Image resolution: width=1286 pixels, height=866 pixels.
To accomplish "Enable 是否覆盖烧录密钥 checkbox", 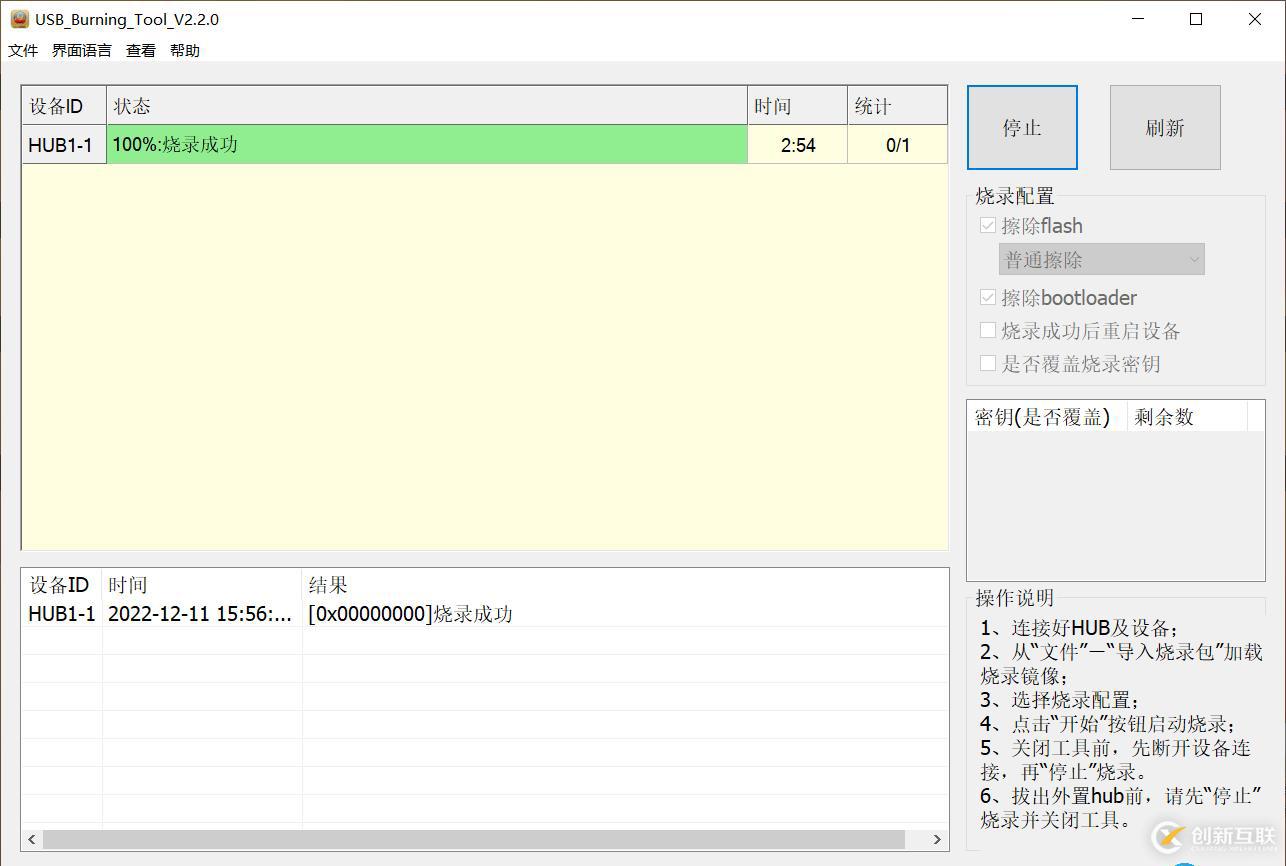I will pyautogui.click(x=988, y=364).
